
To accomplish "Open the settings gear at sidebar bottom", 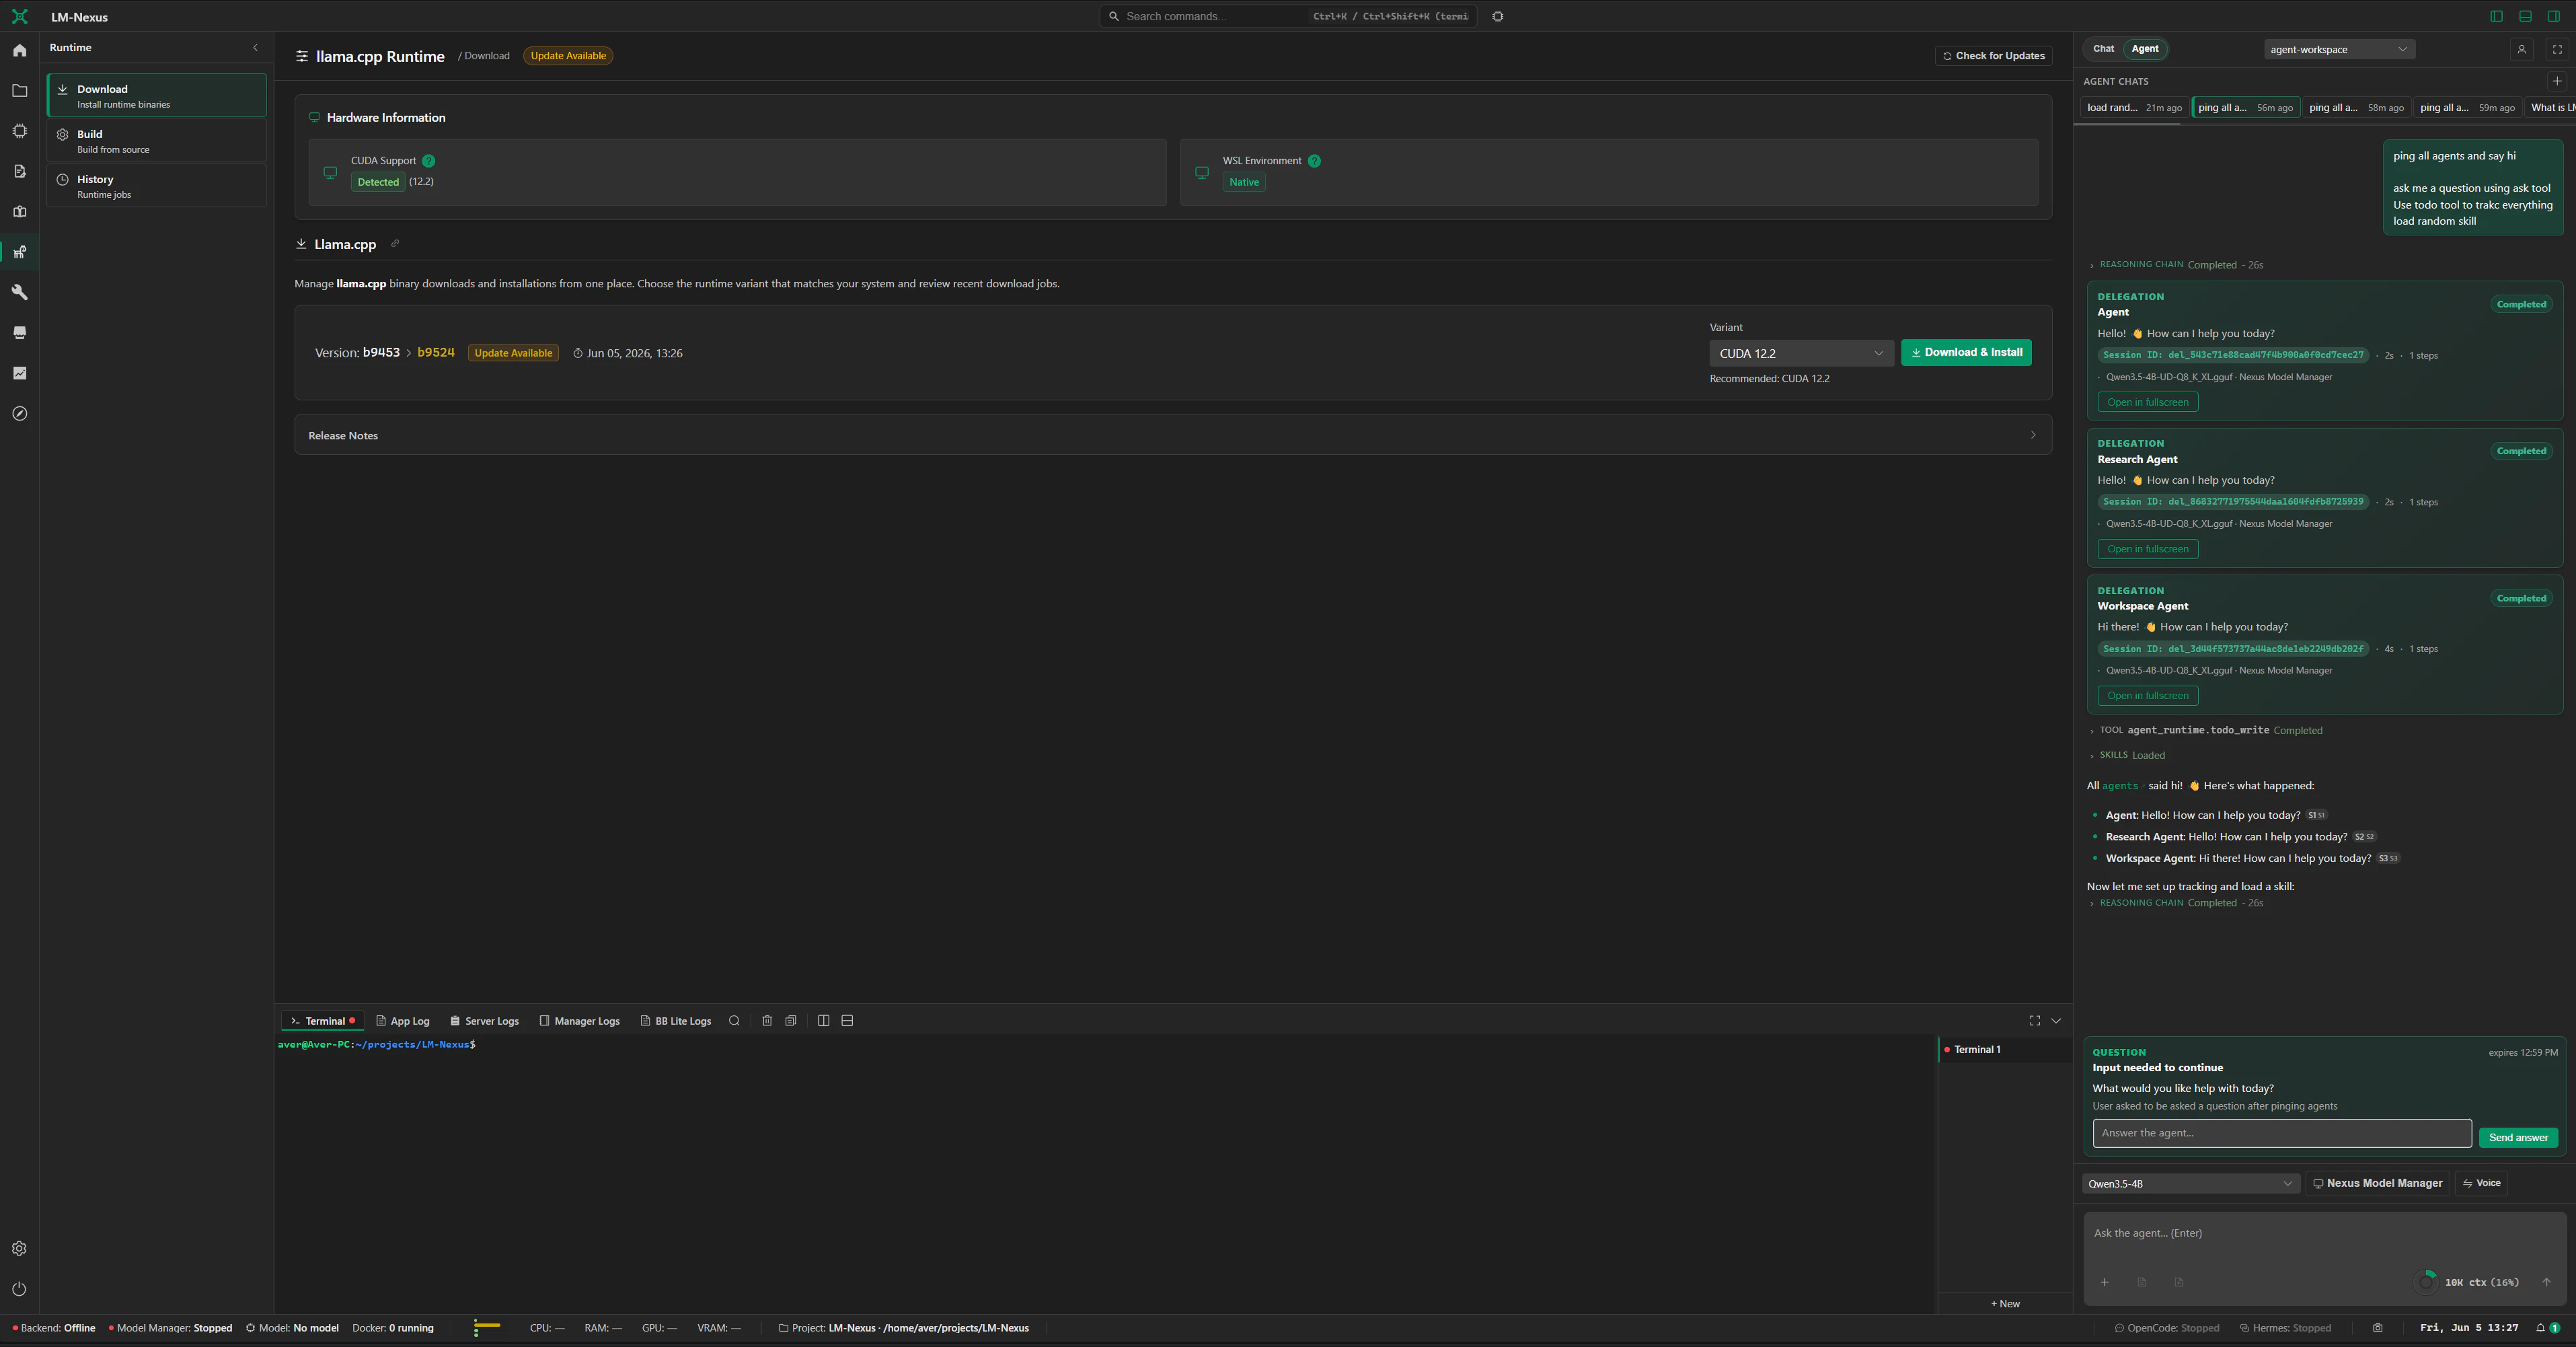I will pyautogui.click(x=19, y=1248).
